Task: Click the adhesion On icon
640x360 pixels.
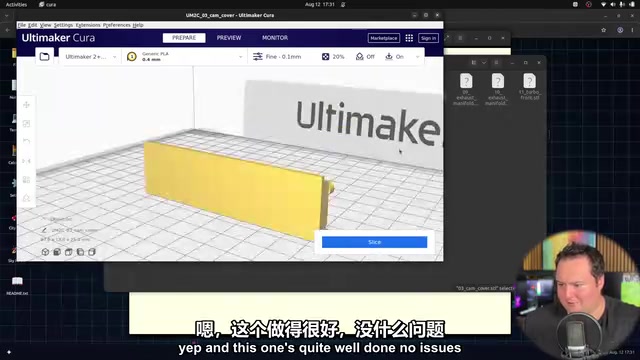Action: point(389,57)
